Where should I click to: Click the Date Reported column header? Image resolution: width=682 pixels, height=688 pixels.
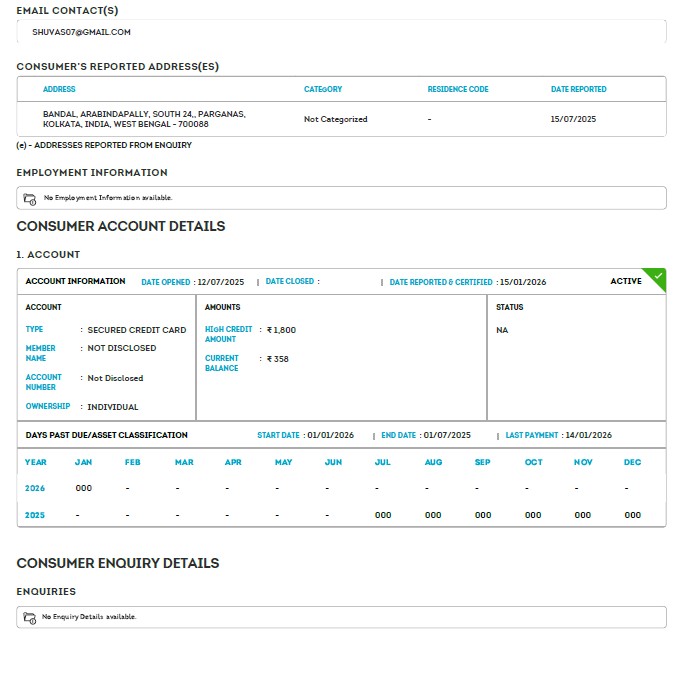(578, 89)
